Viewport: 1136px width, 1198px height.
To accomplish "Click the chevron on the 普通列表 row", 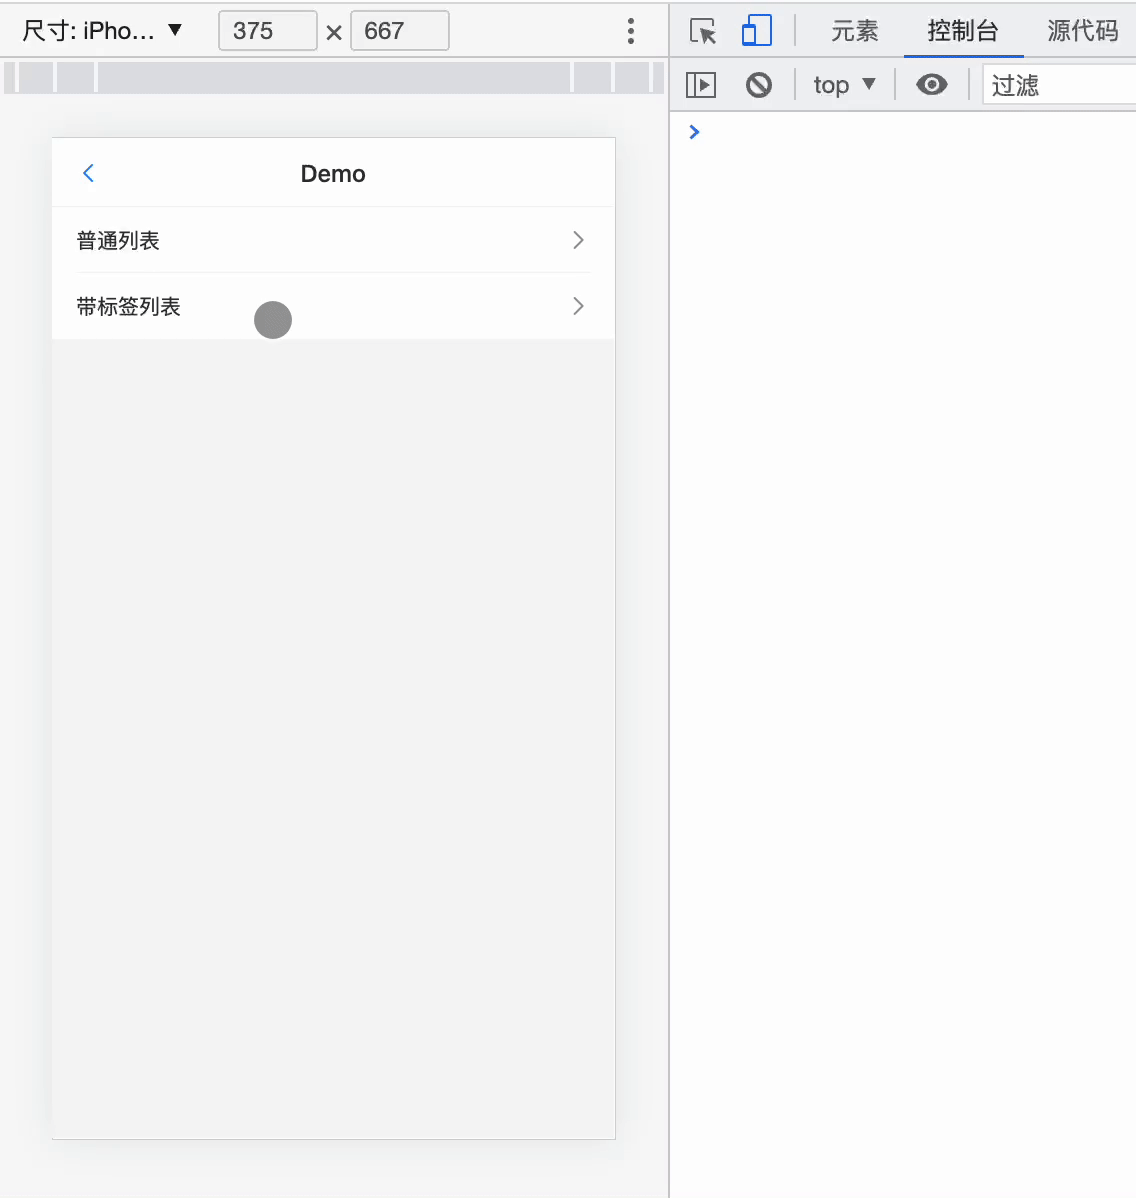I will point(578,240).
